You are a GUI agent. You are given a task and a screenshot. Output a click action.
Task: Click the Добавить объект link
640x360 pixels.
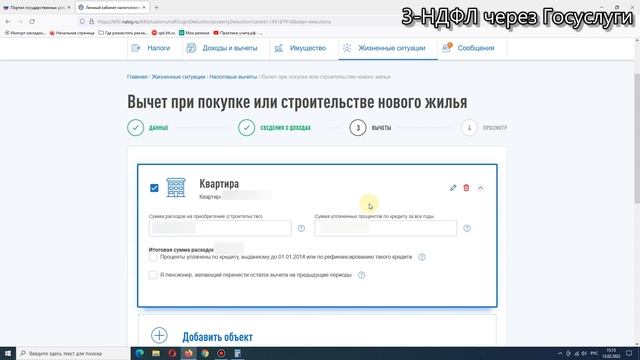[218, 337]
